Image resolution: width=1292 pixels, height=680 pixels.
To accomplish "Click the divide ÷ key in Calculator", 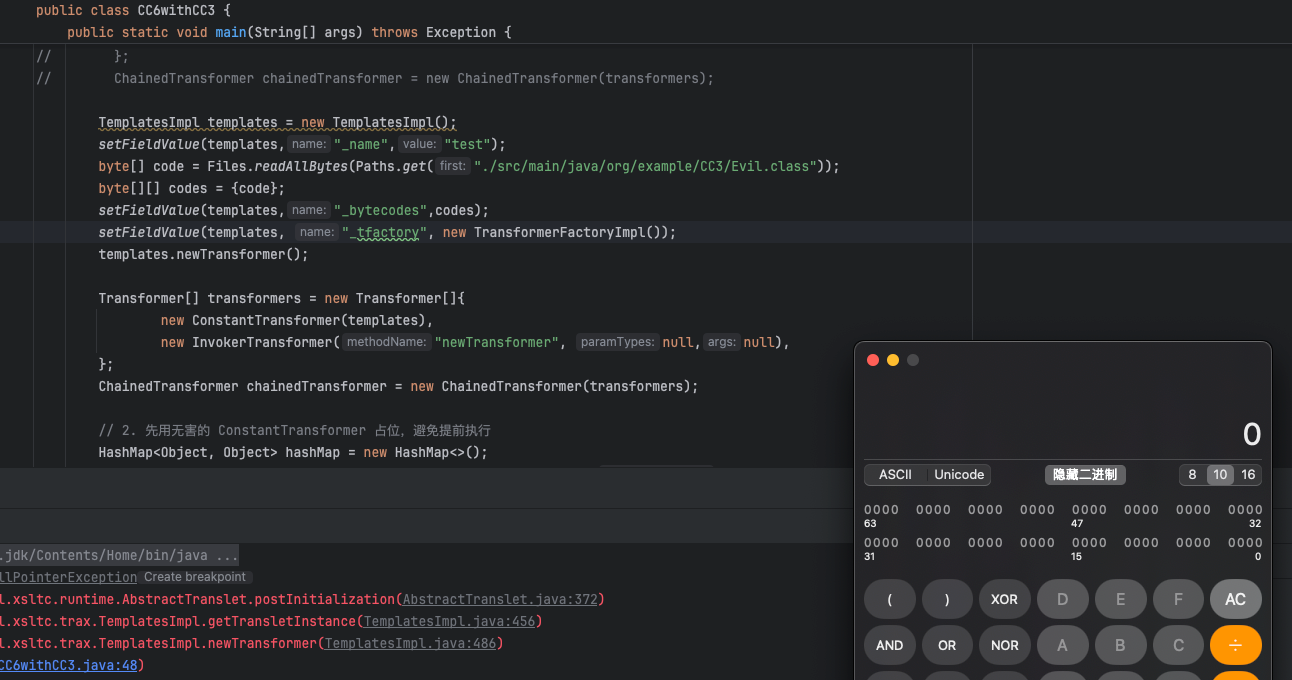I will pyautogui.click(x=1236, y=645).
